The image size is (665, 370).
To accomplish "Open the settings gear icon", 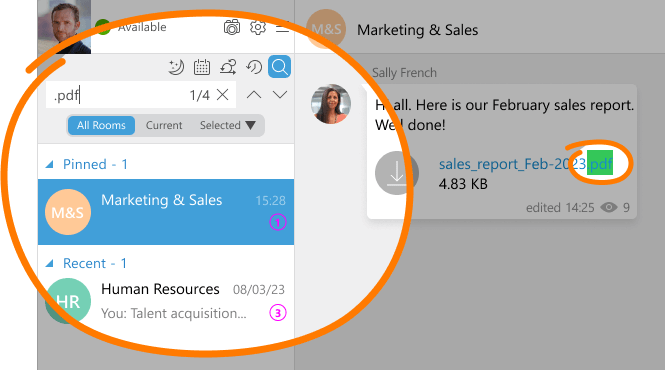I will (x=258, y=27).
